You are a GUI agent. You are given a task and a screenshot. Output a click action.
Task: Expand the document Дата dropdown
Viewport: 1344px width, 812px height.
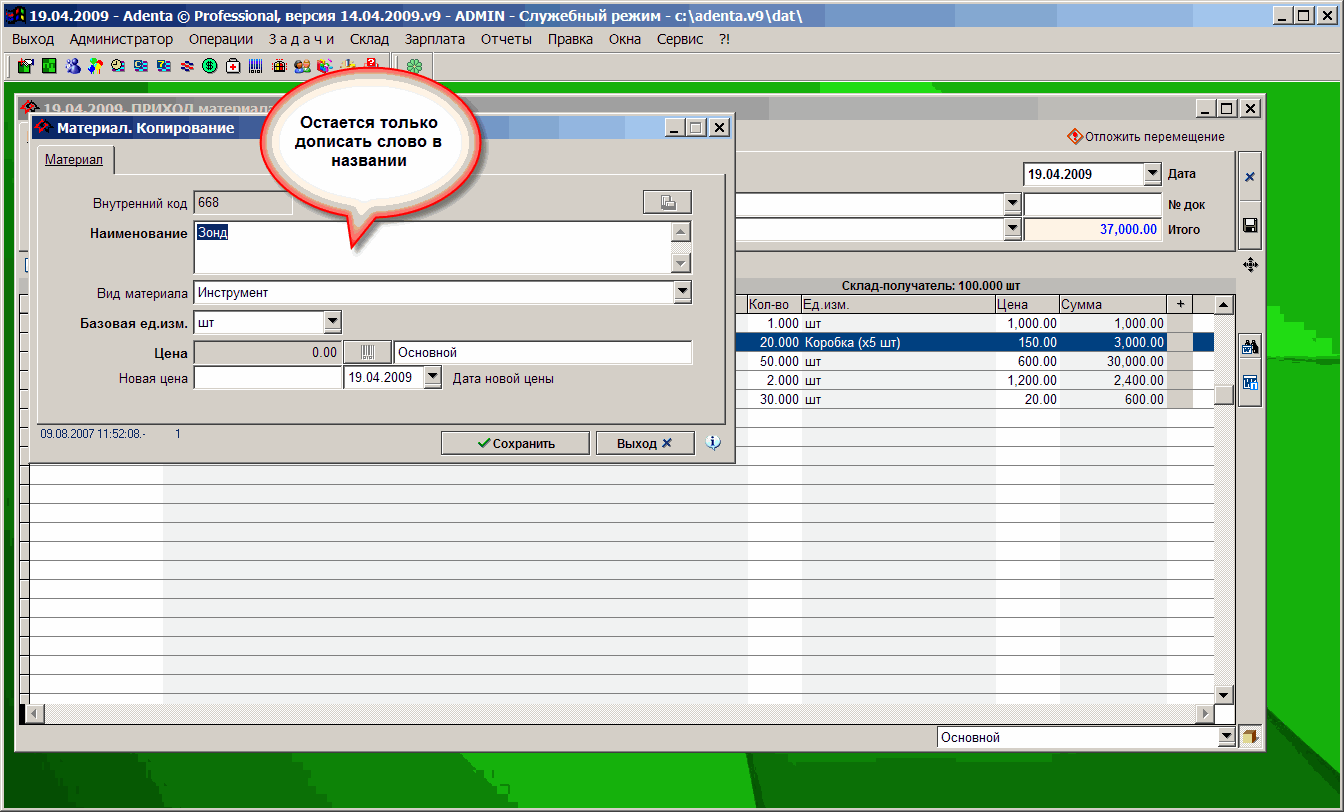pos(1151,174)
